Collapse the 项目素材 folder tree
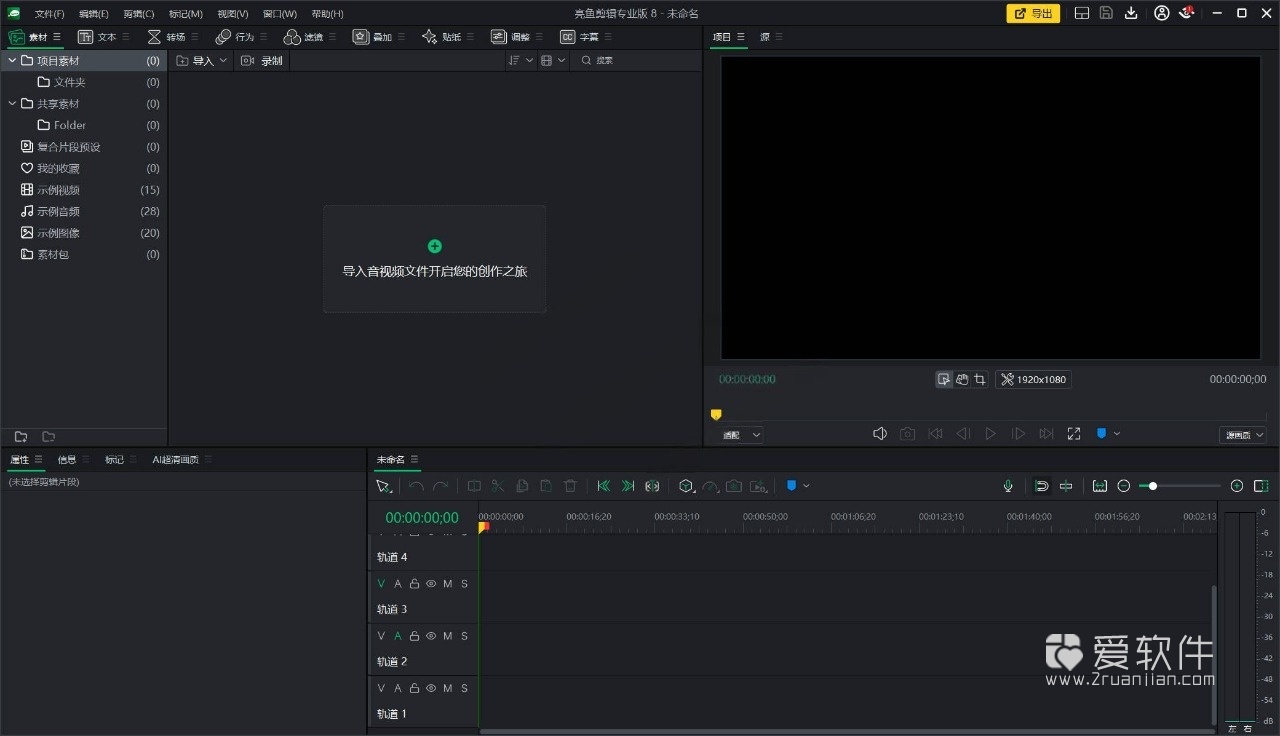 click(12, 60)
